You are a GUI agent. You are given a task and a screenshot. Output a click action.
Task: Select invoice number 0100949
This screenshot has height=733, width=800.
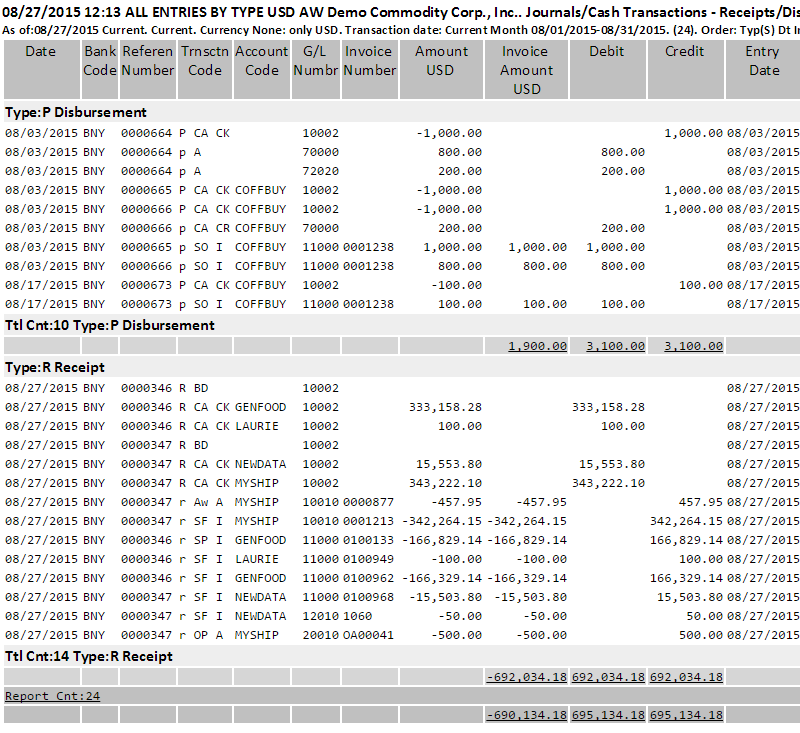(x=368, y=560)
